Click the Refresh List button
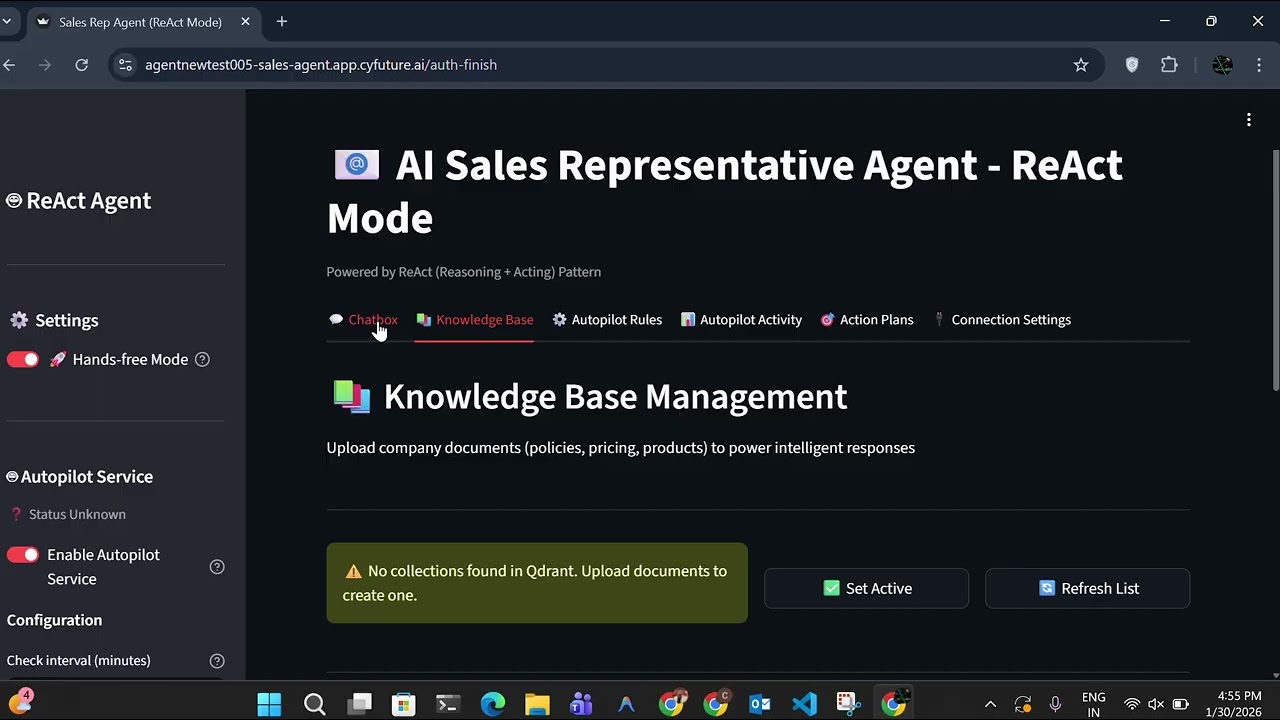Screen dimensions: 1280x720 [x=1087, y=589]
